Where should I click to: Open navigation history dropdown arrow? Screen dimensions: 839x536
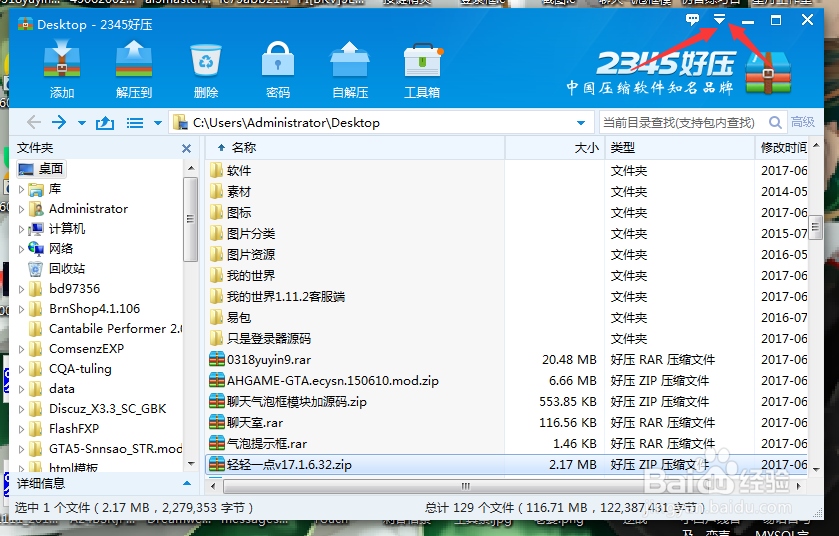pos(82,123)
